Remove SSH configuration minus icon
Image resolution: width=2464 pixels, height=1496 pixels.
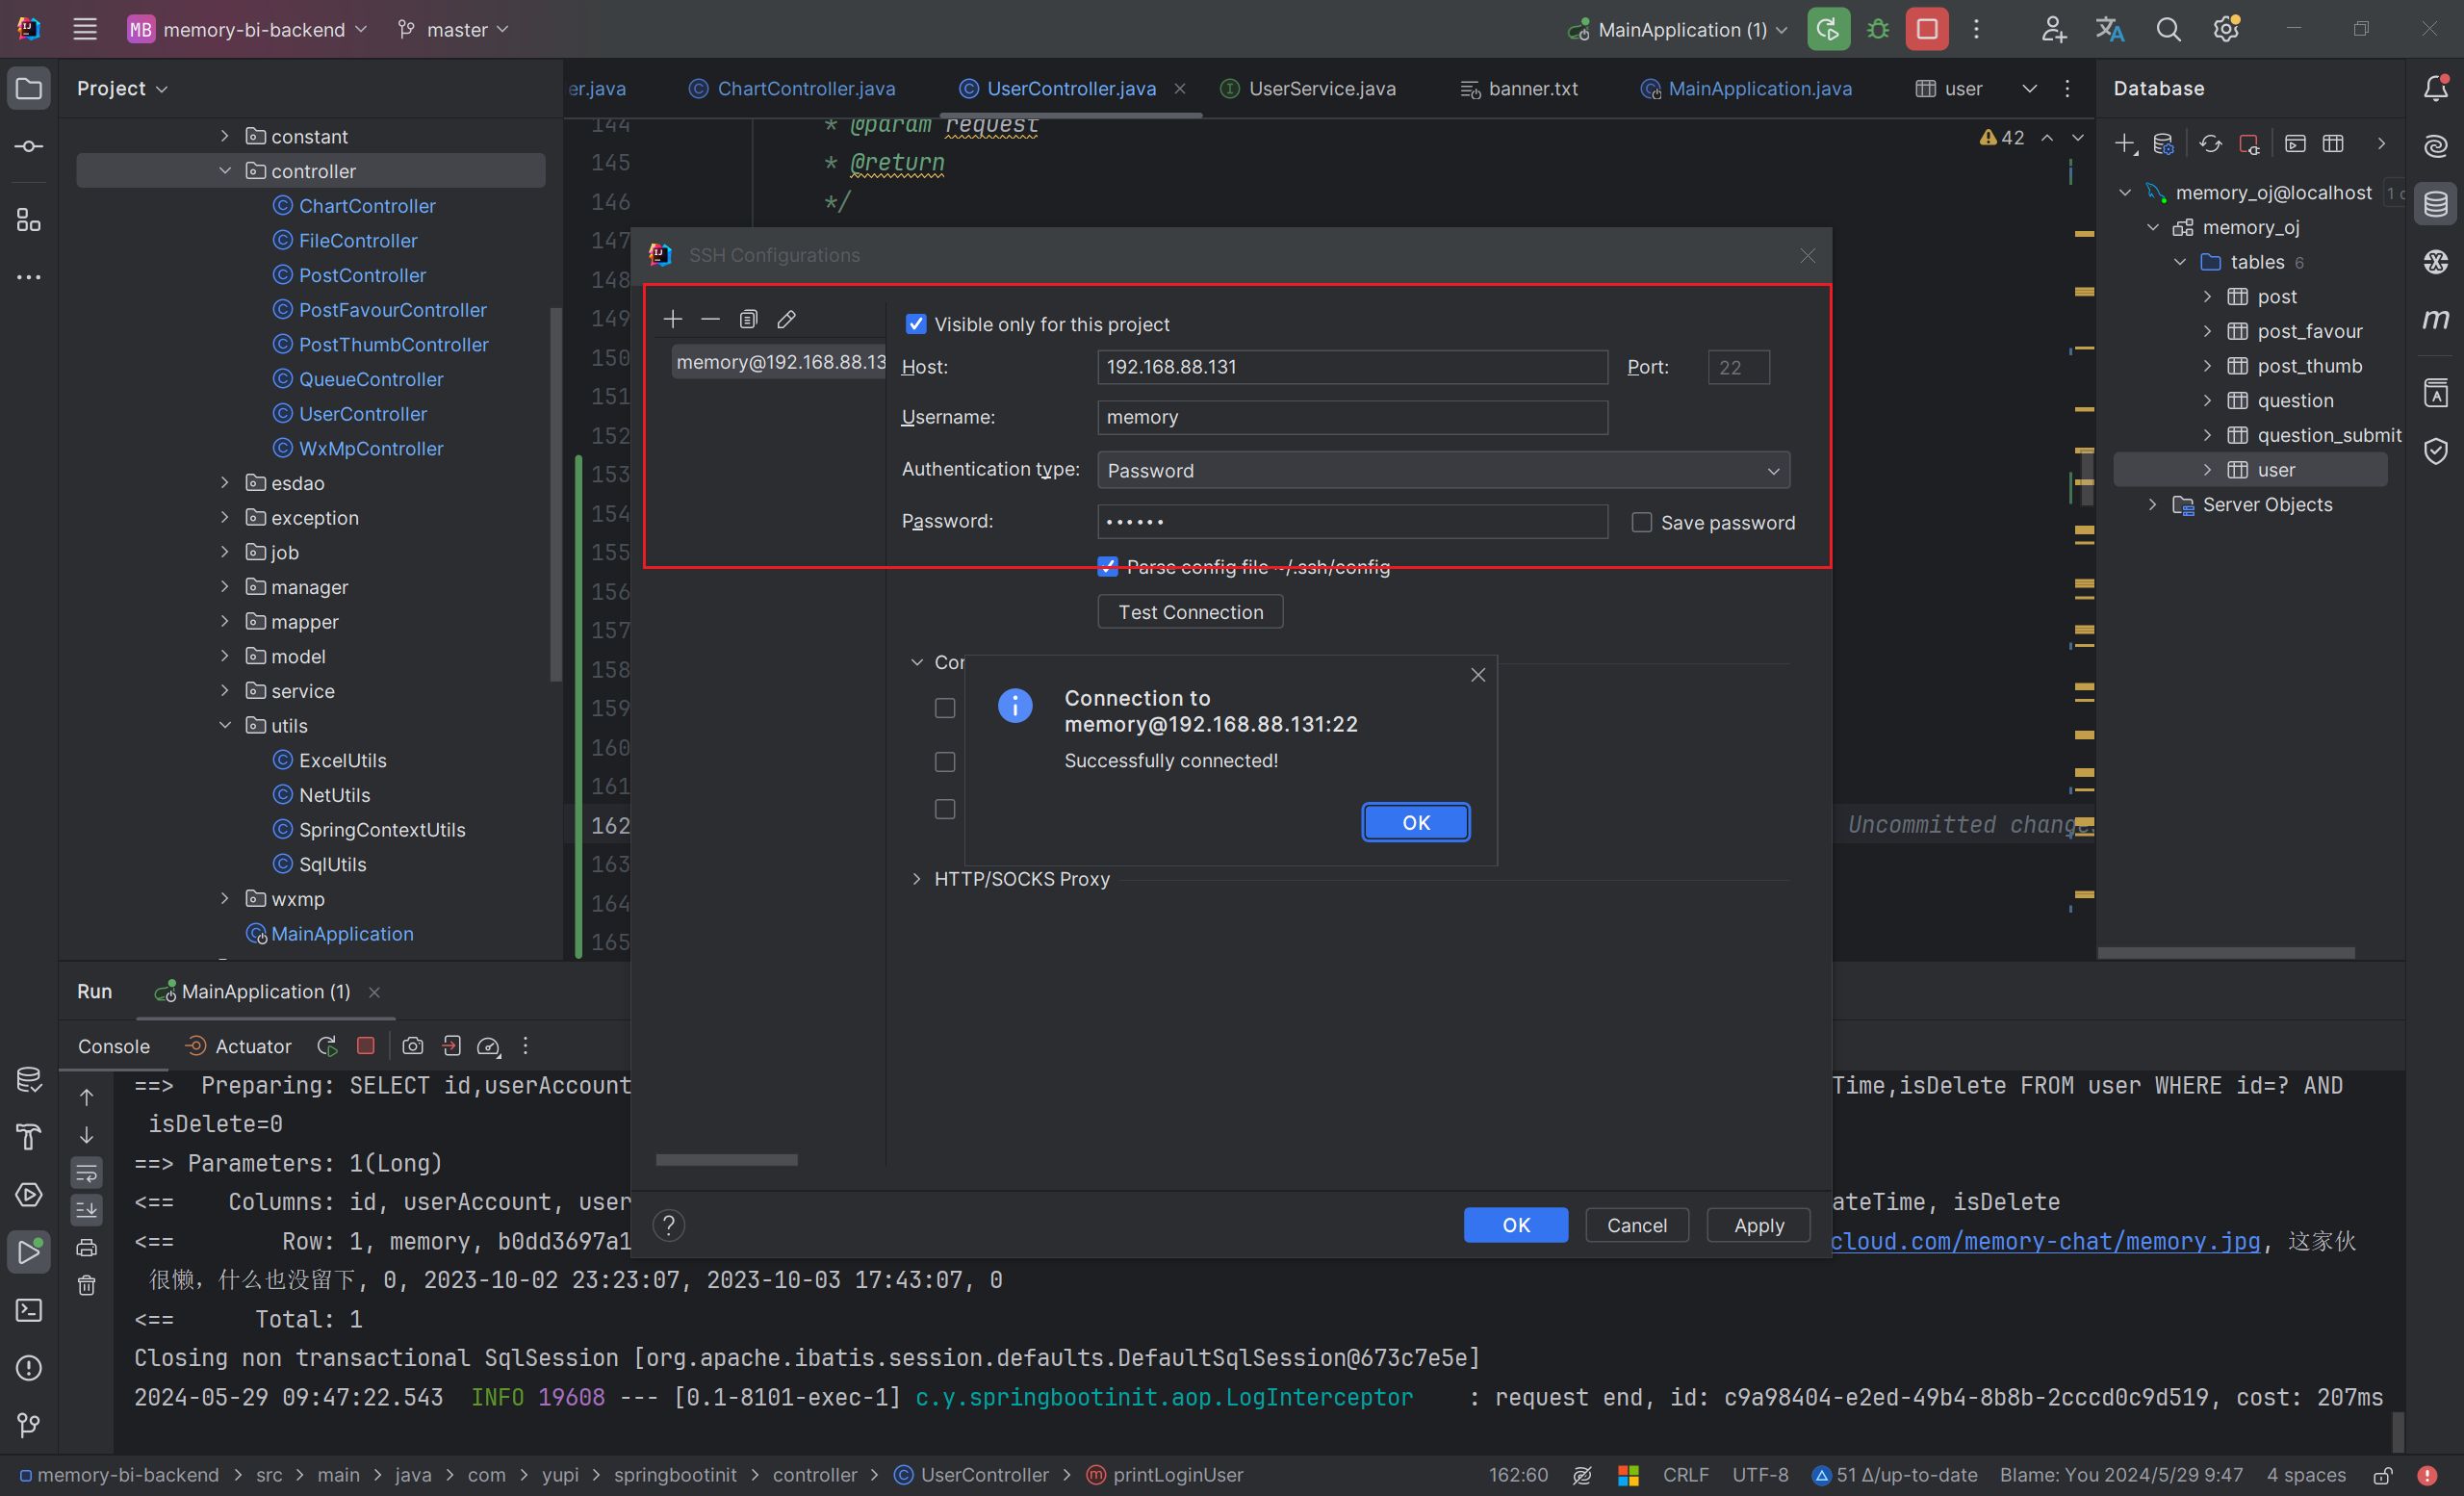(x=710, y=319)
